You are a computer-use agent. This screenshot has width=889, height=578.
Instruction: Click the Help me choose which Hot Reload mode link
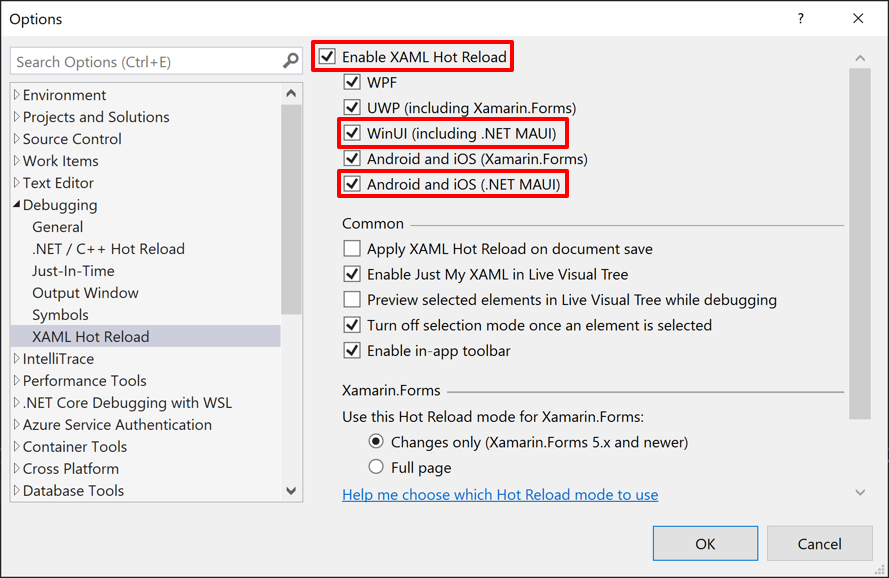click(500, 494)
